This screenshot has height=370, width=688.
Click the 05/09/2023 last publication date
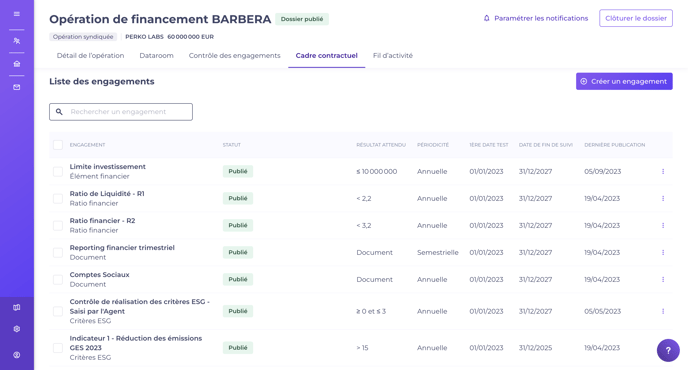click(602, 172)
